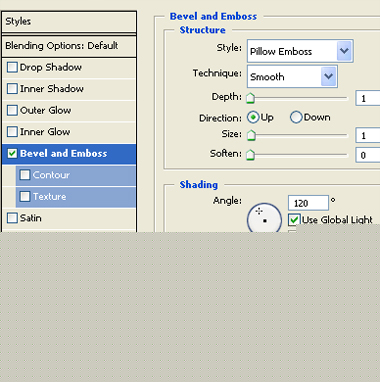Enable the Texture checkbox
The width and height of the screenshot is (380, 382).
pyautogui.click(x=25, y=196)
